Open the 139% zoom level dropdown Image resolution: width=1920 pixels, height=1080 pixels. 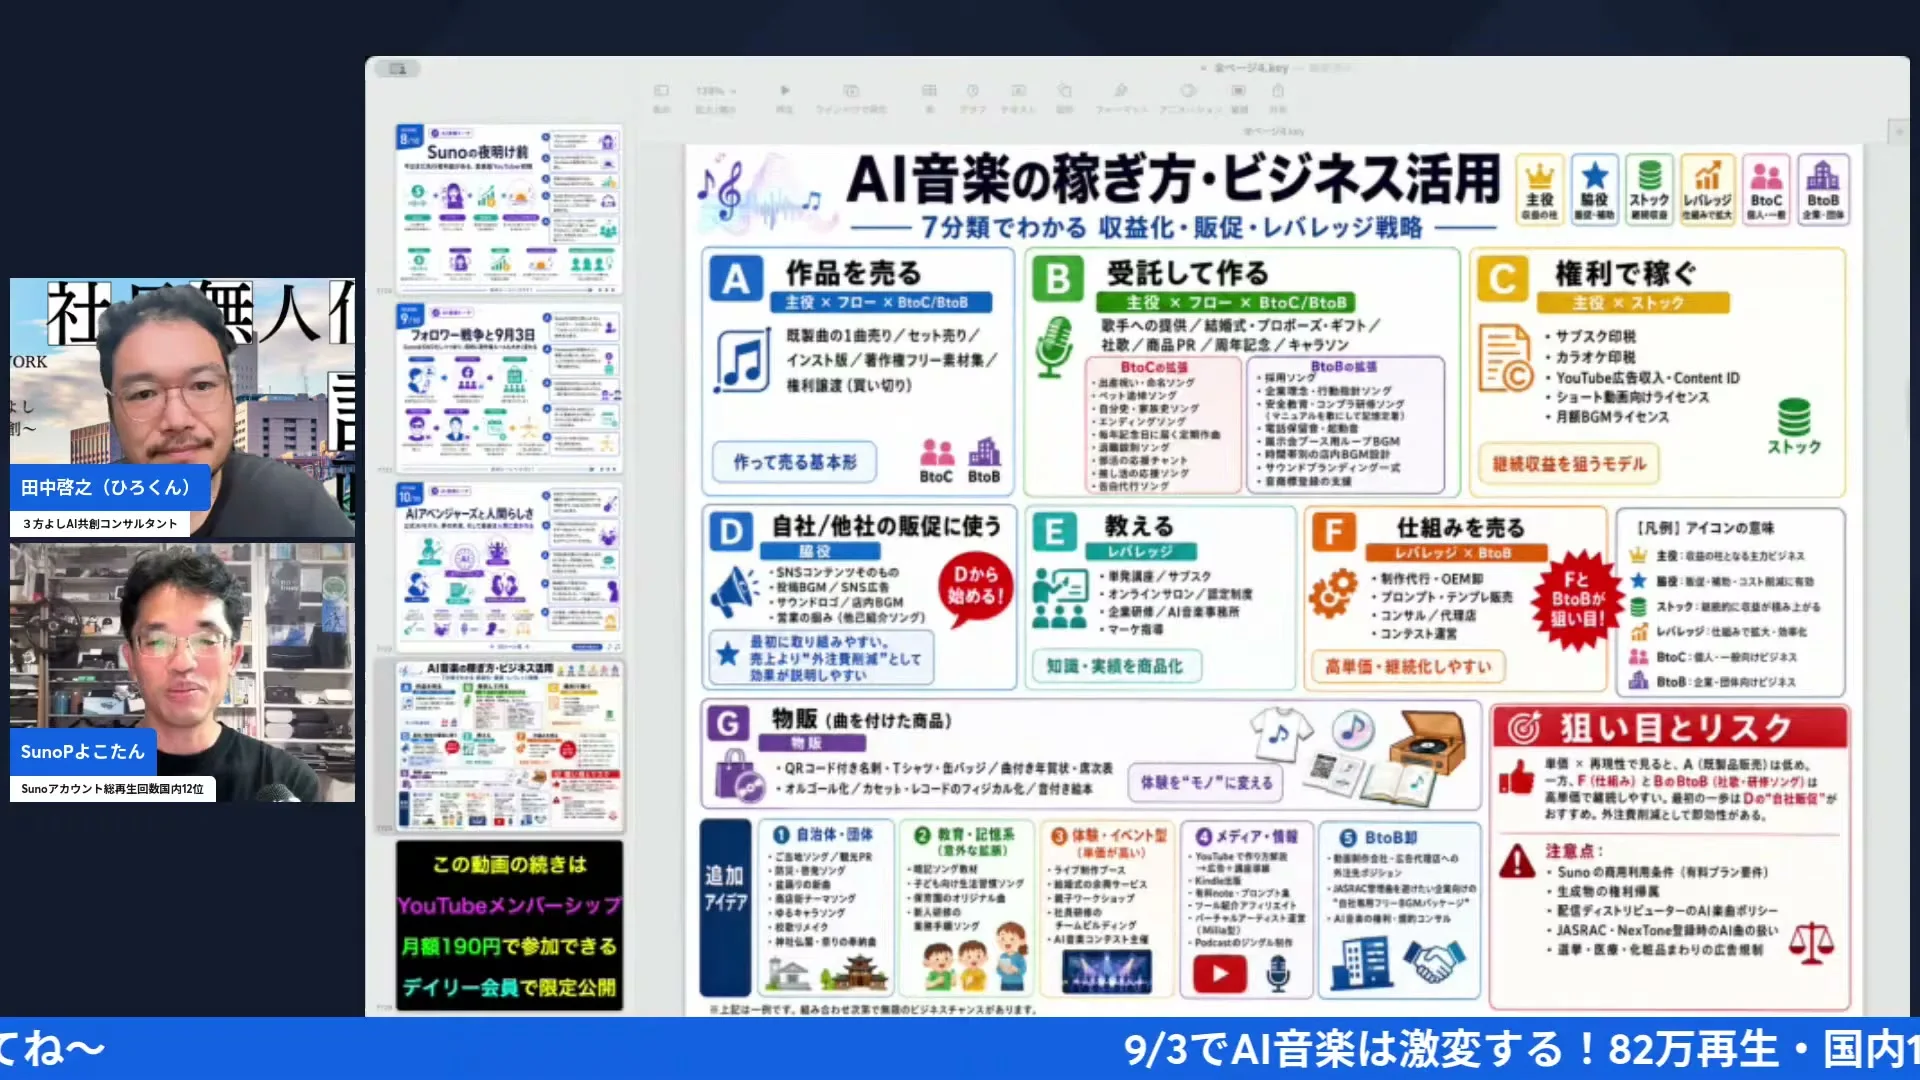(x=714, y=91)
